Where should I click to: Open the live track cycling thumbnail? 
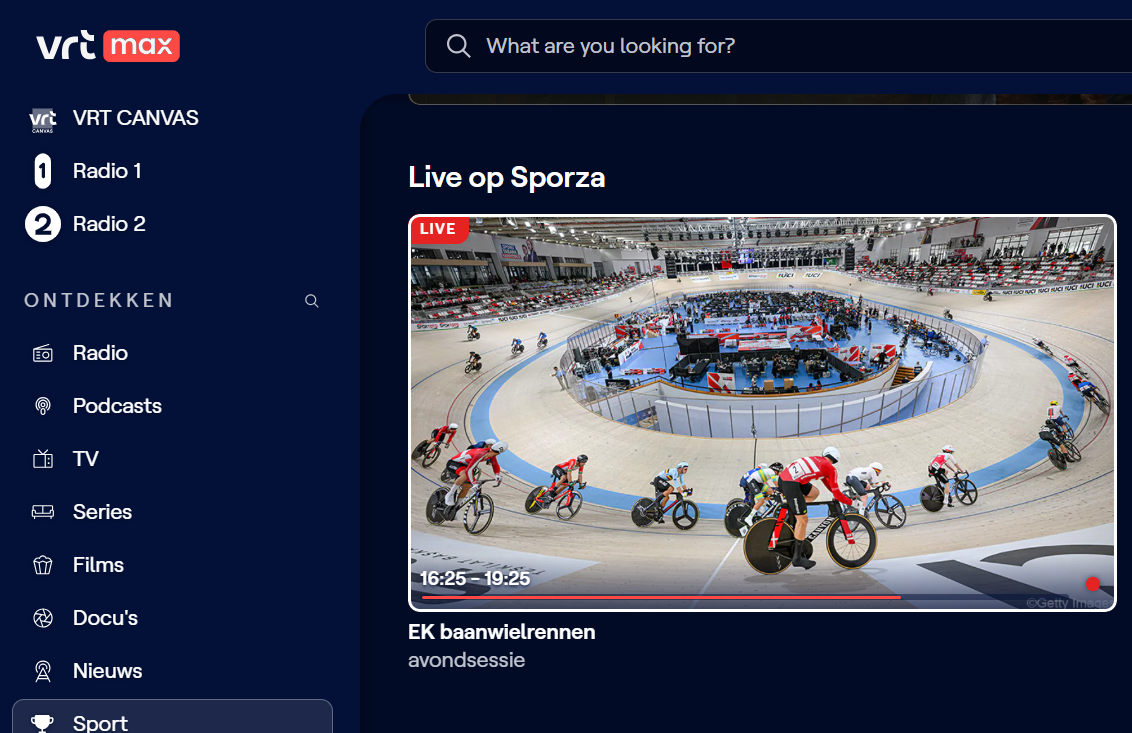tap(762, 413)
